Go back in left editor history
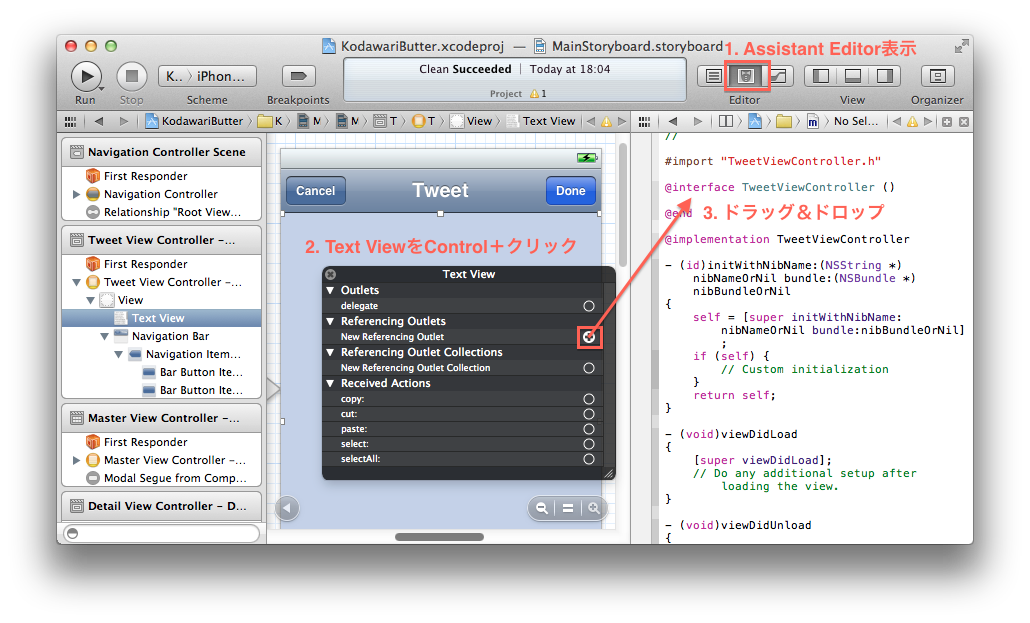Screen dimensions: 1030x623 [99, 121]
